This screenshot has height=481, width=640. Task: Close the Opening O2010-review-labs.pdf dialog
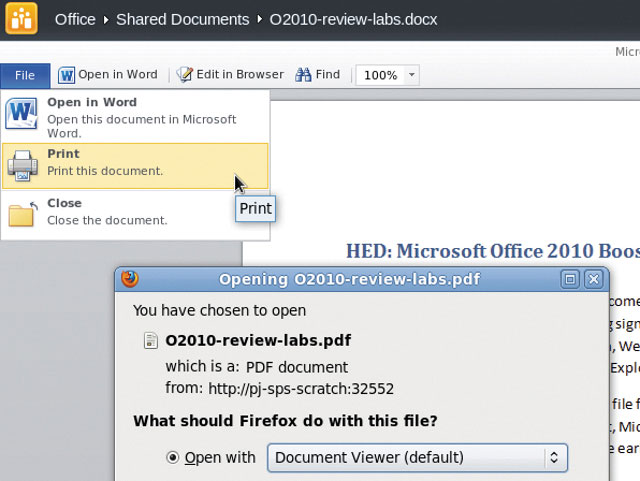point(594,279)
